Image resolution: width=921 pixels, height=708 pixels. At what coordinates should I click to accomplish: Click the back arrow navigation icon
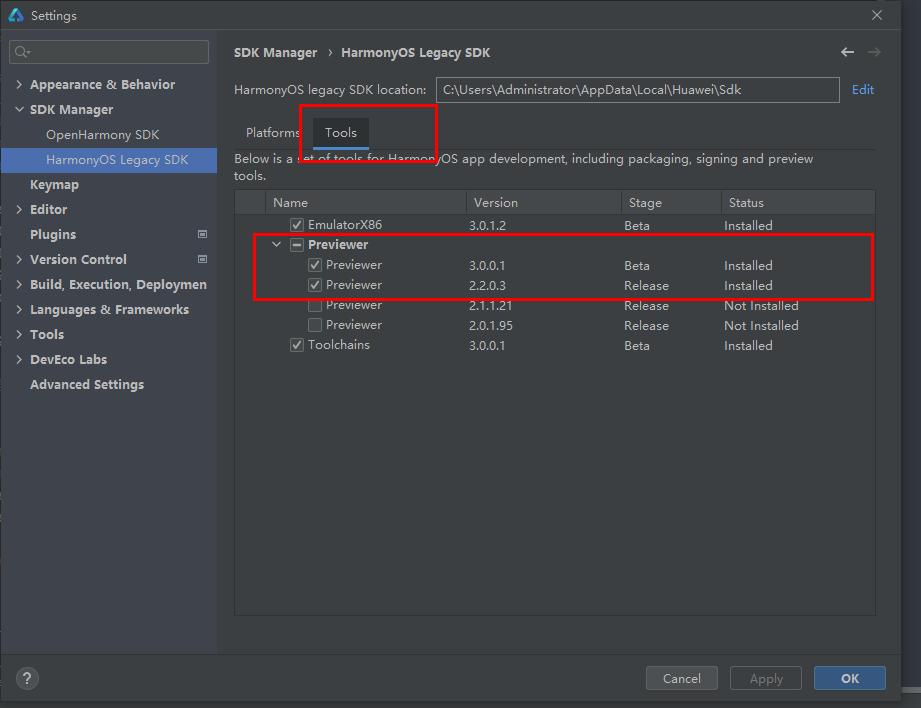click(847, 52)
